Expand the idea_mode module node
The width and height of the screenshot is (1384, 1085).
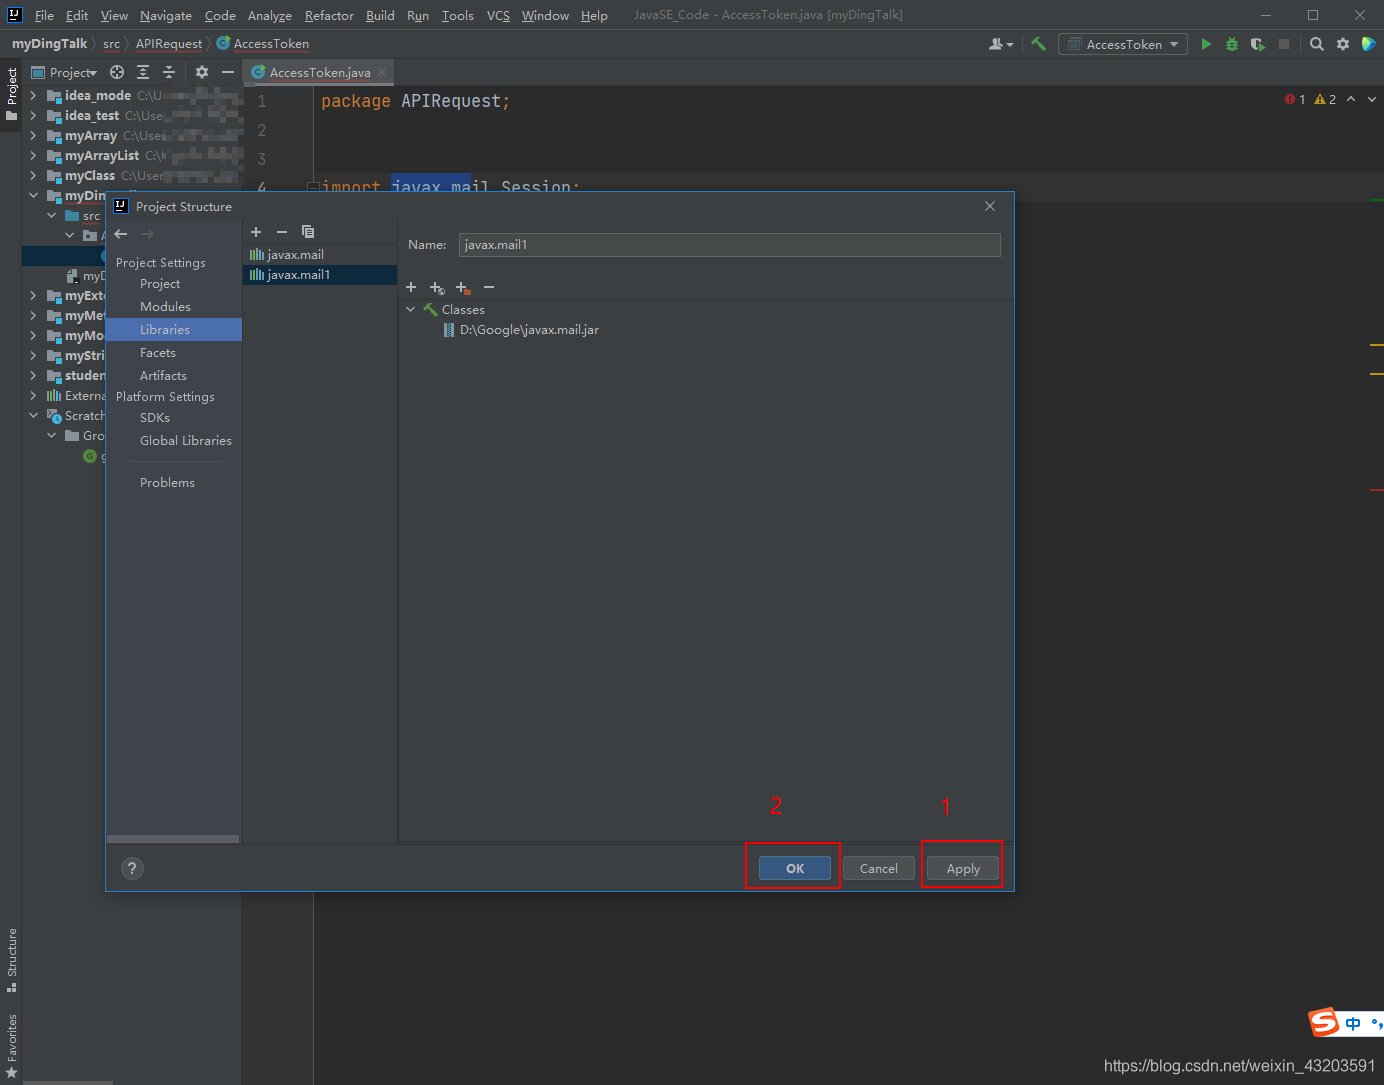coord(33,95)
